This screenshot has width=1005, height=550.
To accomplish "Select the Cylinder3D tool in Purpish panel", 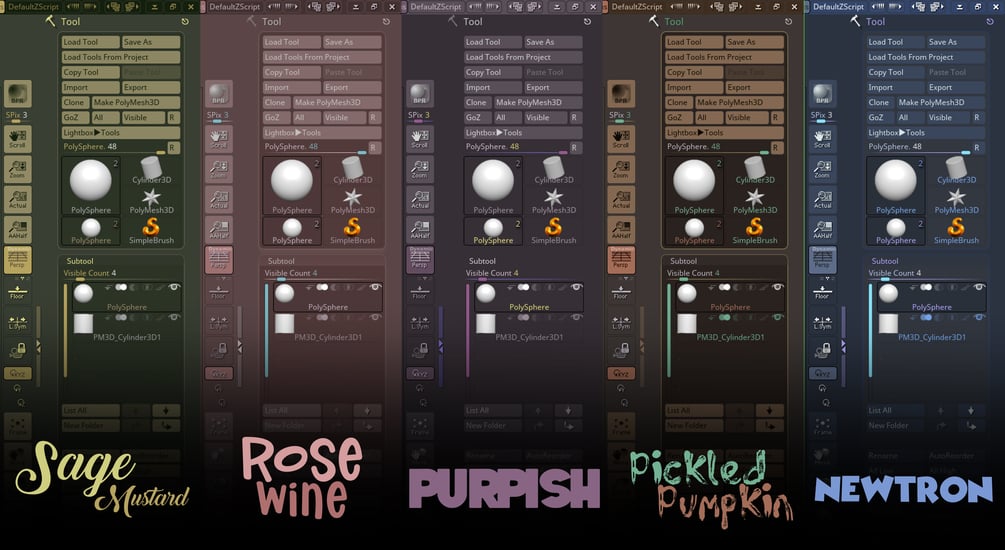I will (x=554, y=171).
